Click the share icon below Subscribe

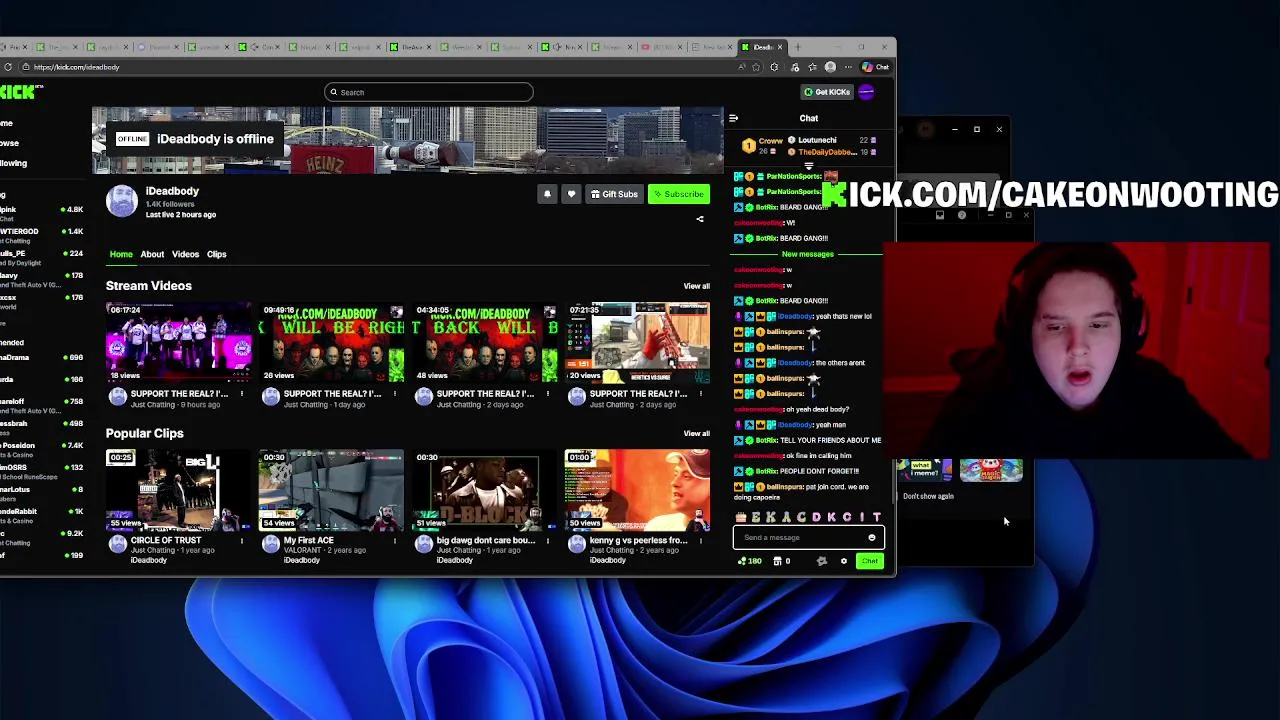coord(700,219)
